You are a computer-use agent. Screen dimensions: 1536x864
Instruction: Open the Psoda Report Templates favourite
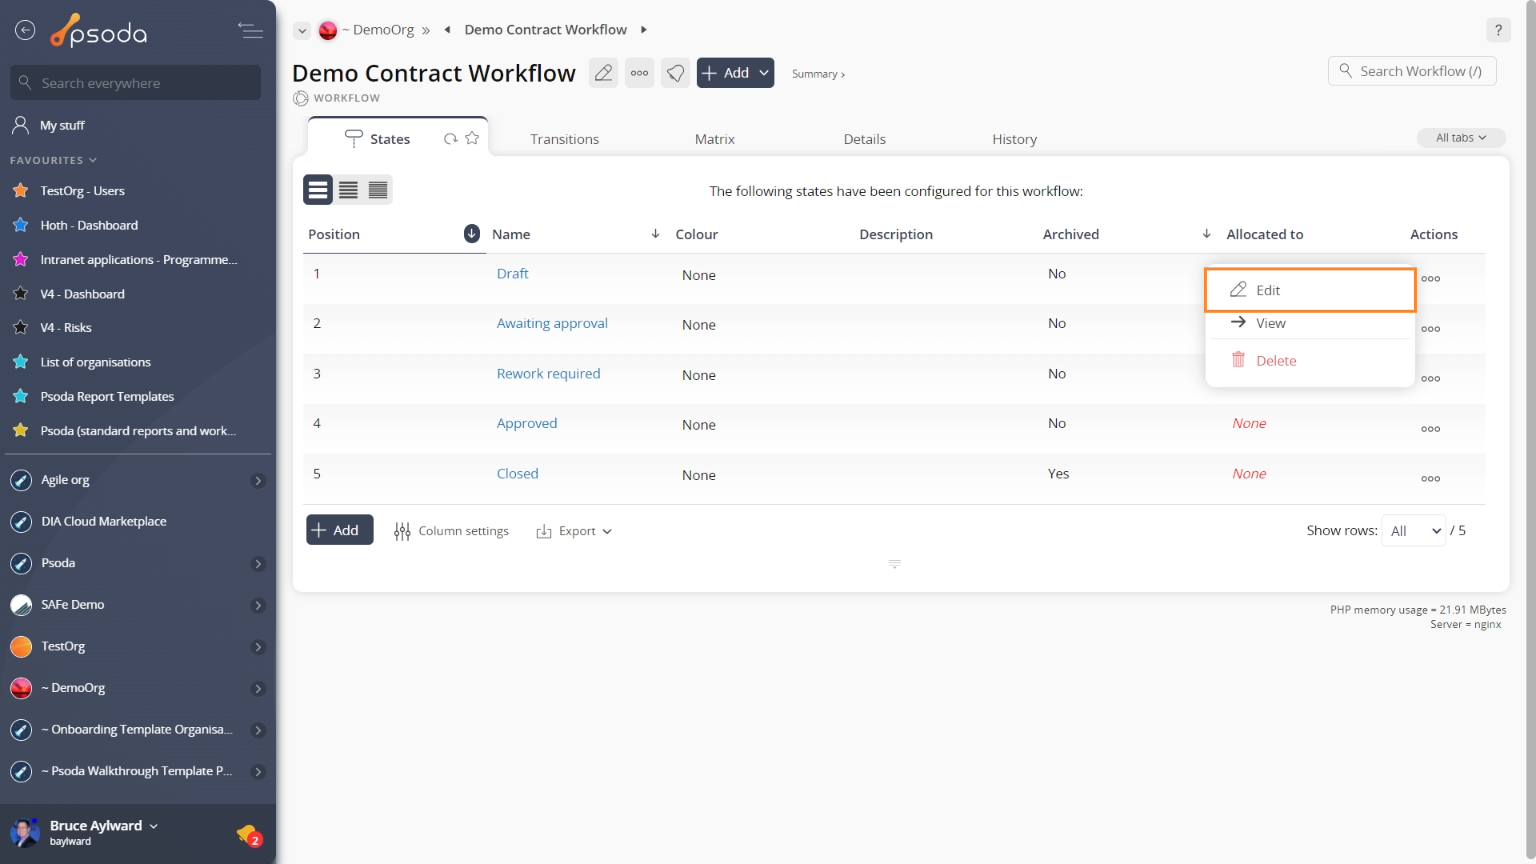click(107, 397)
